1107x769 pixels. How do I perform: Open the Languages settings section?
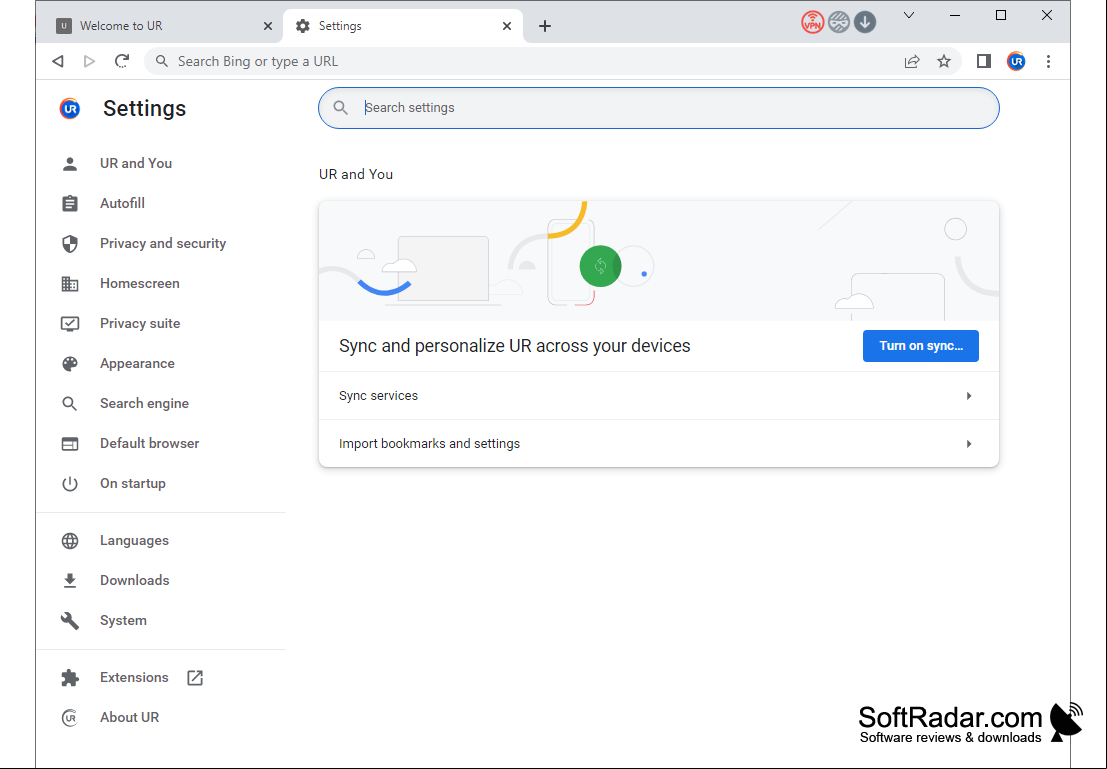tap(134, 540)
